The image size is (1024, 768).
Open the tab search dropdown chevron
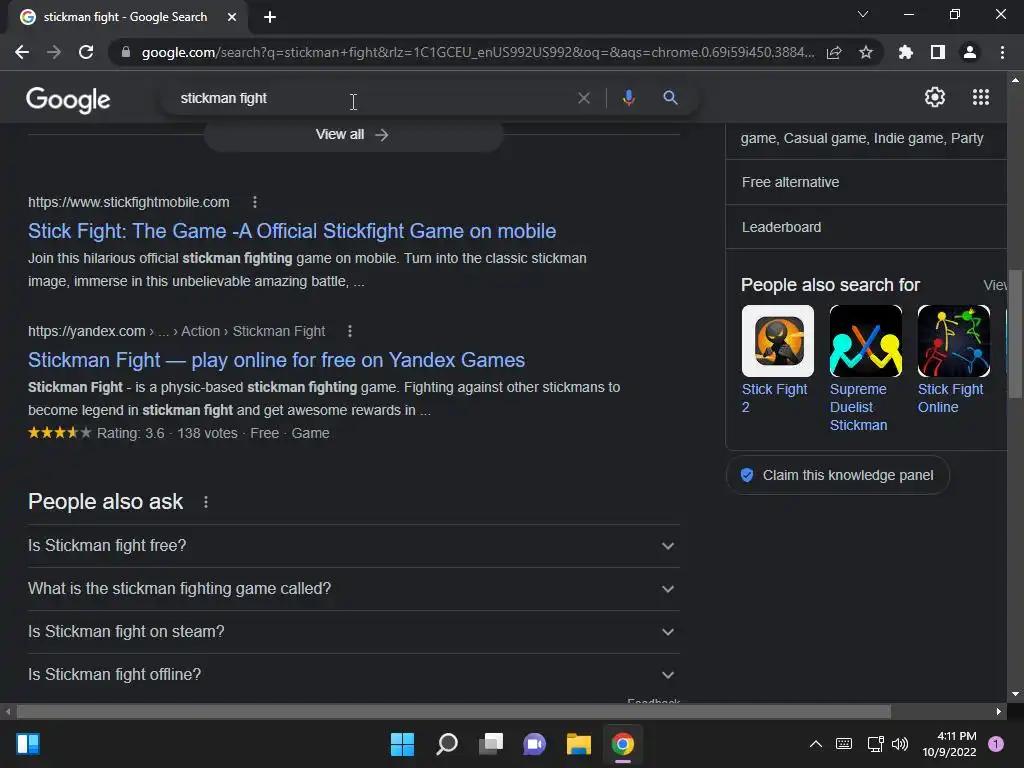click(x=863, y=14)
